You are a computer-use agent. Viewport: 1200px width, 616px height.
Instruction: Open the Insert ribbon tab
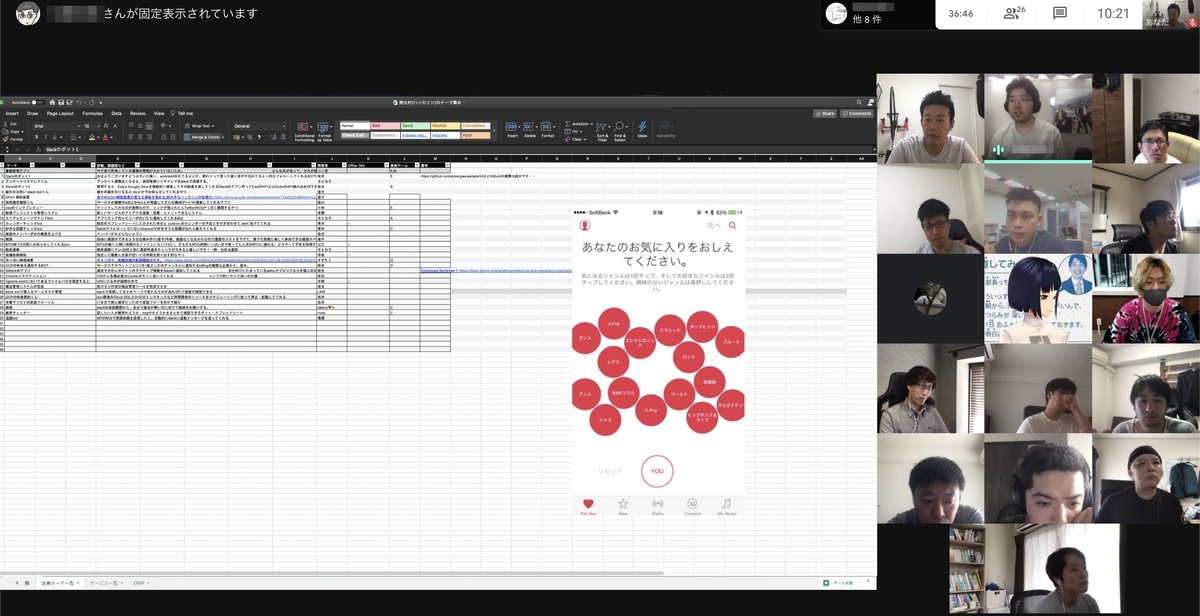tap(12, 113)
